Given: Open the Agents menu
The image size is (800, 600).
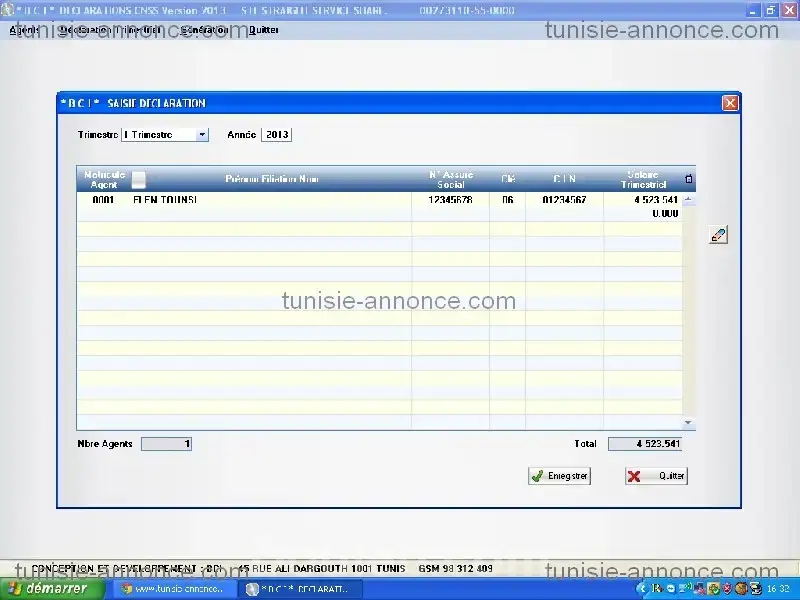Looking at the screenshot, I should tap(24, 30).
